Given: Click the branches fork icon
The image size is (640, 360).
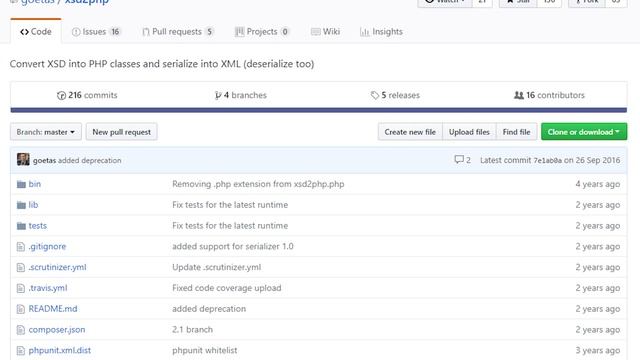Looking at the screenshot, I should coord(218,96).
